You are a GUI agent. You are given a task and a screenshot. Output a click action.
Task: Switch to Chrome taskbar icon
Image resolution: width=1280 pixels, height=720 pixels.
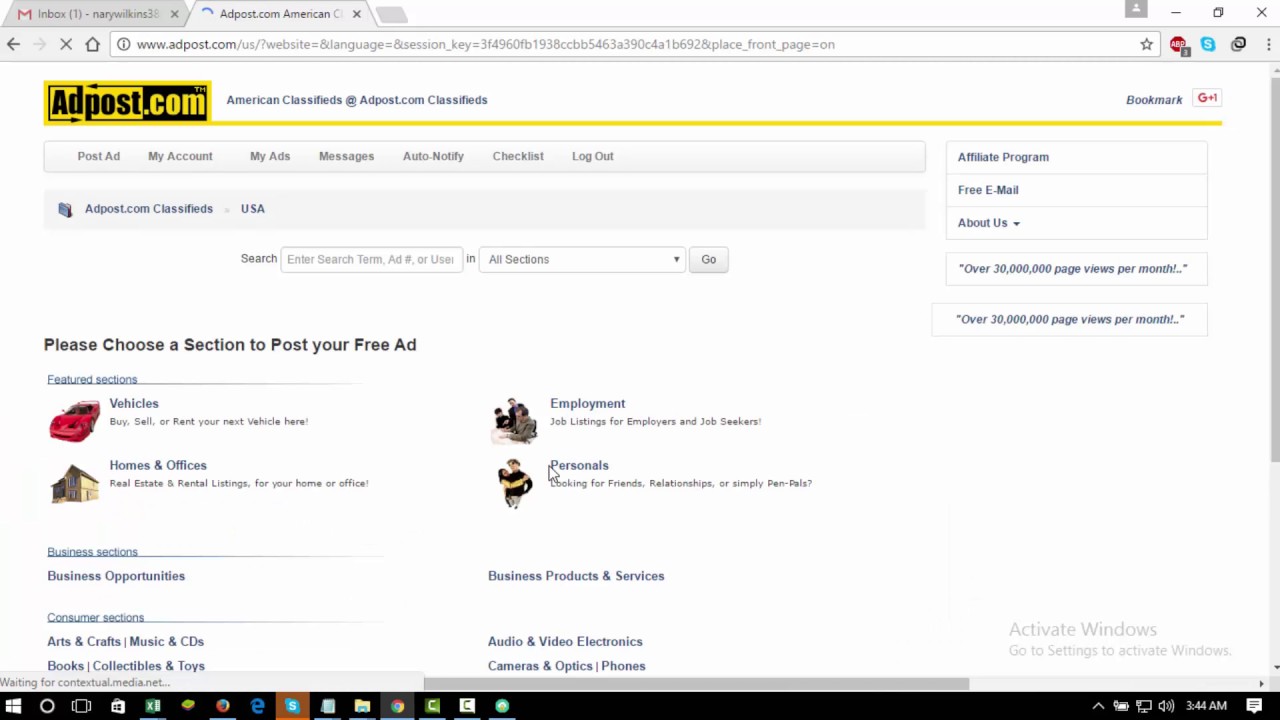click(x=397, y=706)
